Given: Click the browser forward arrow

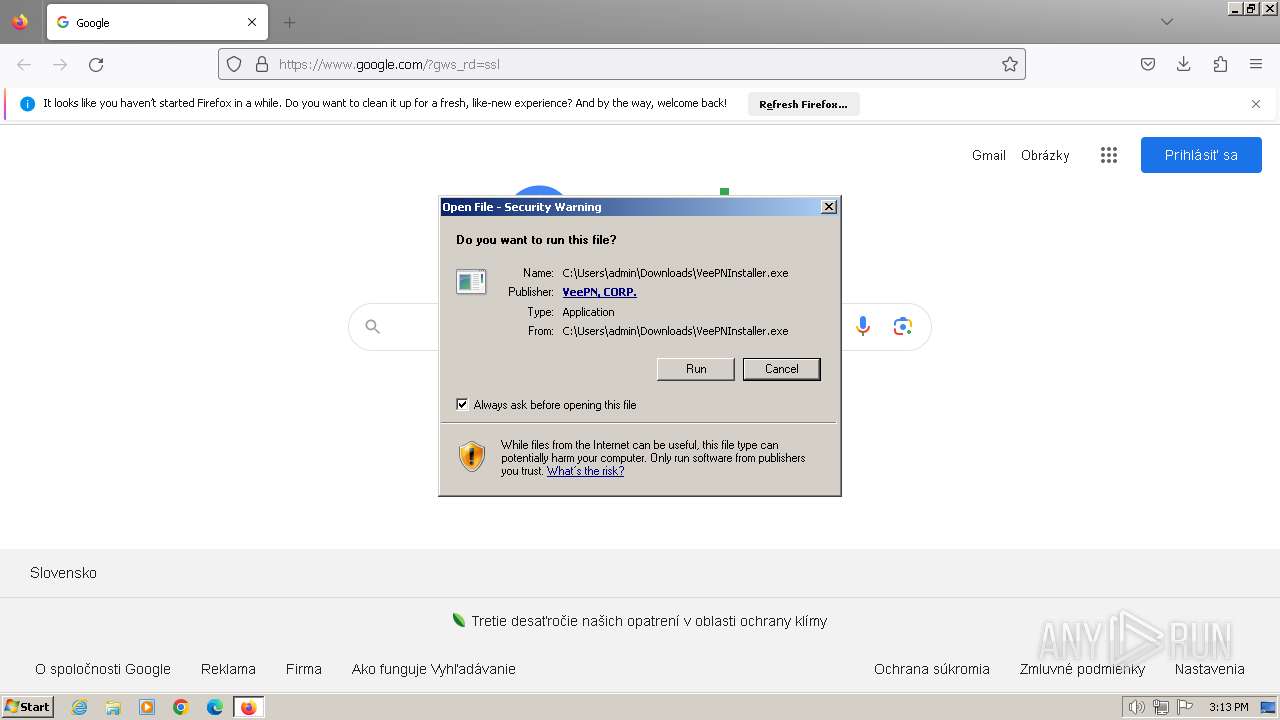Looking at the screenshot, I should (x=60, y=64).
